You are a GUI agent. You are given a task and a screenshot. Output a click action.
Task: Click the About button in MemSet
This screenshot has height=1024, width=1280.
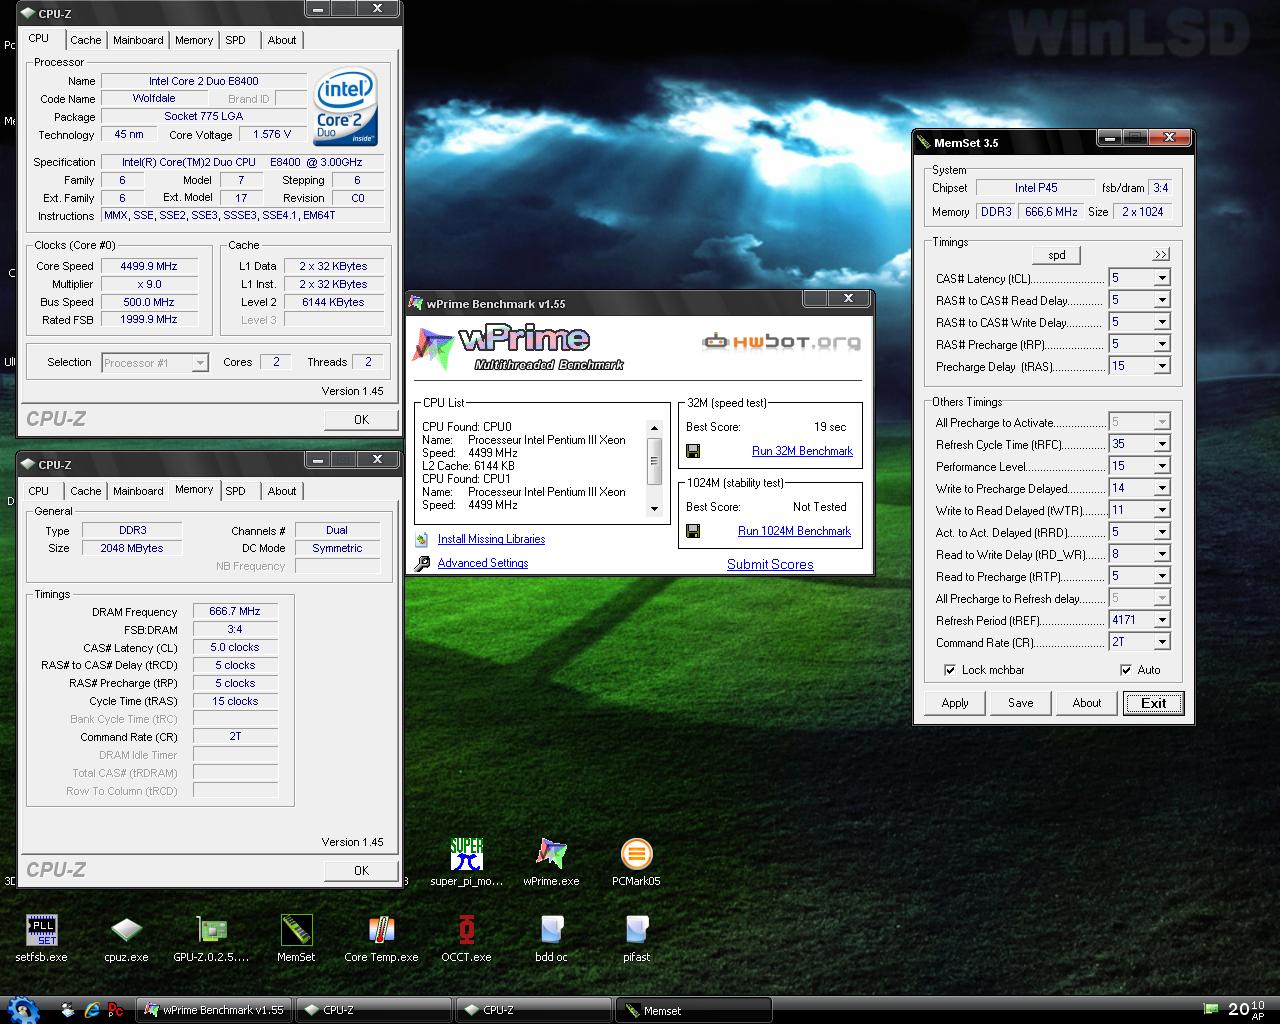(x=1087, y=703)
